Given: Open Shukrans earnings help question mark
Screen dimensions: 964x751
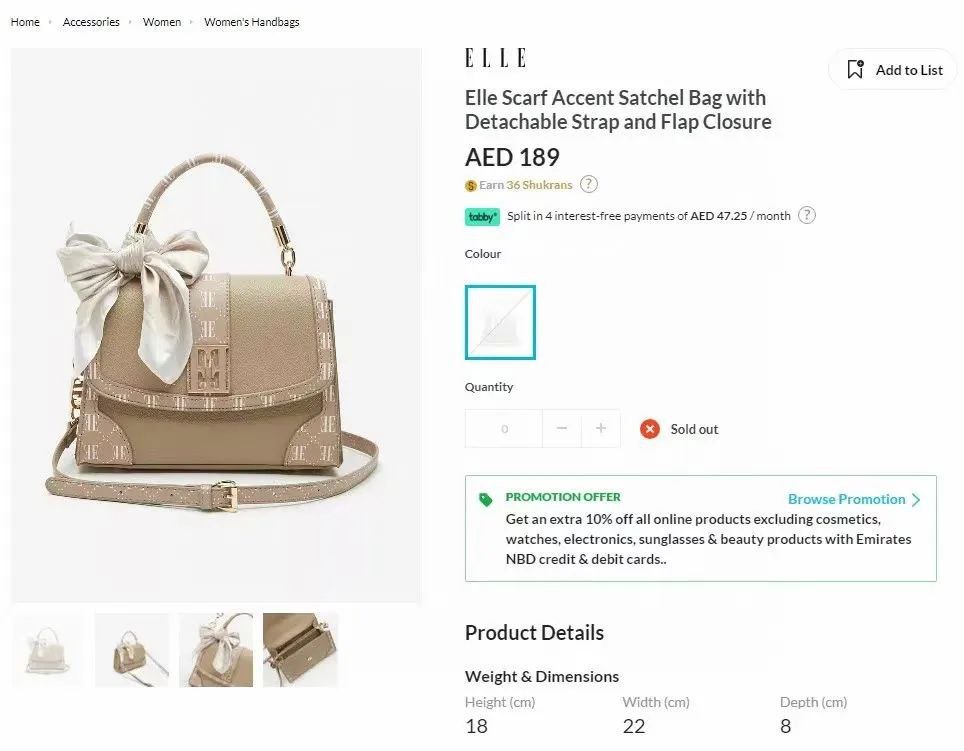Looking at the screenshot, I should [x=588, y=184].
